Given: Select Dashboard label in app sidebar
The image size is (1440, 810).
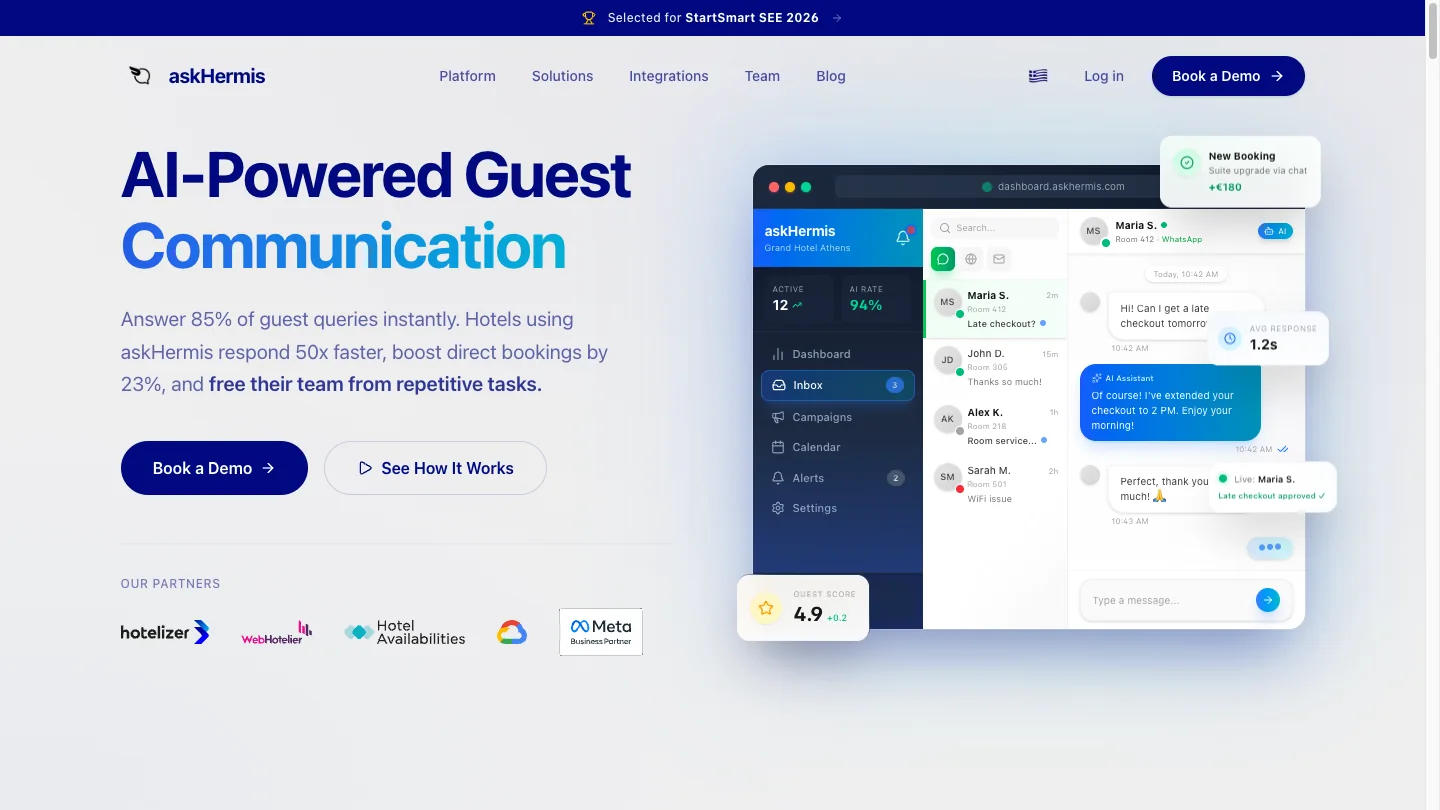Looking at the screenshot, I should coord(821,354).
